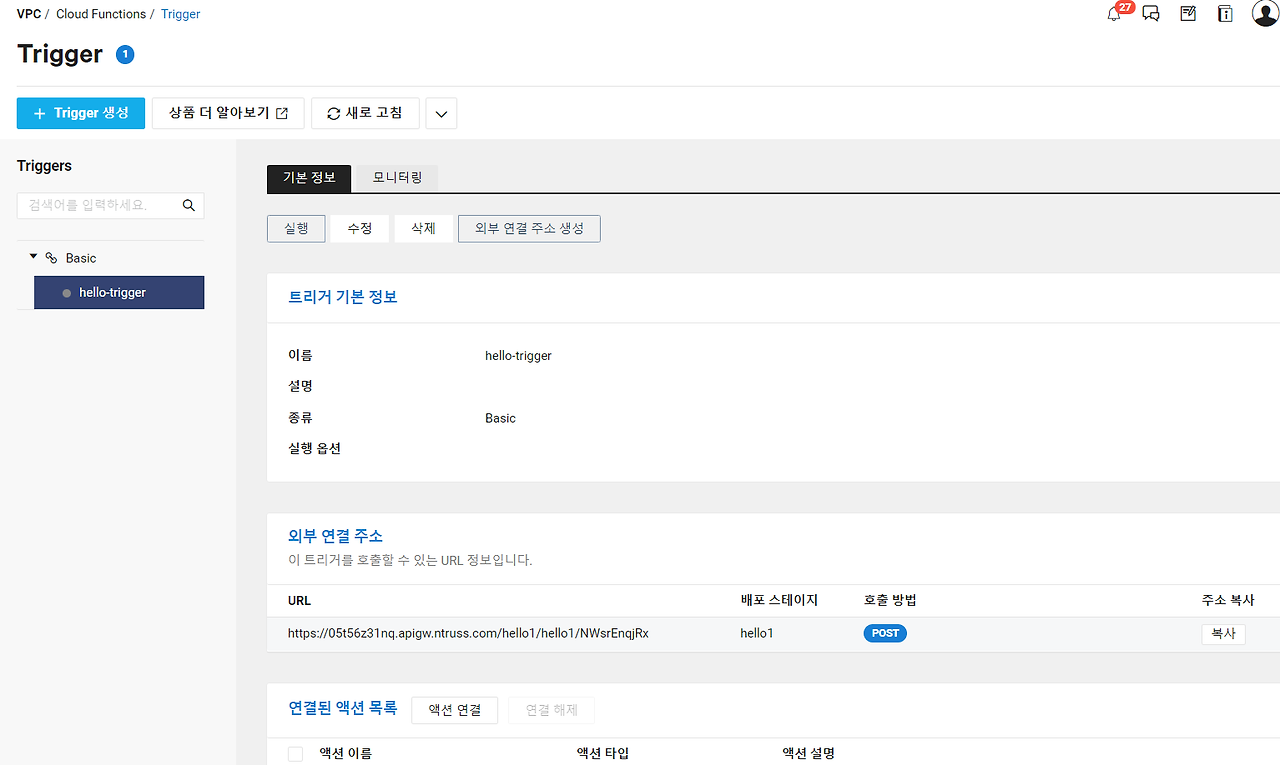Click the 액션 이름 column header

tap(345, 753)
